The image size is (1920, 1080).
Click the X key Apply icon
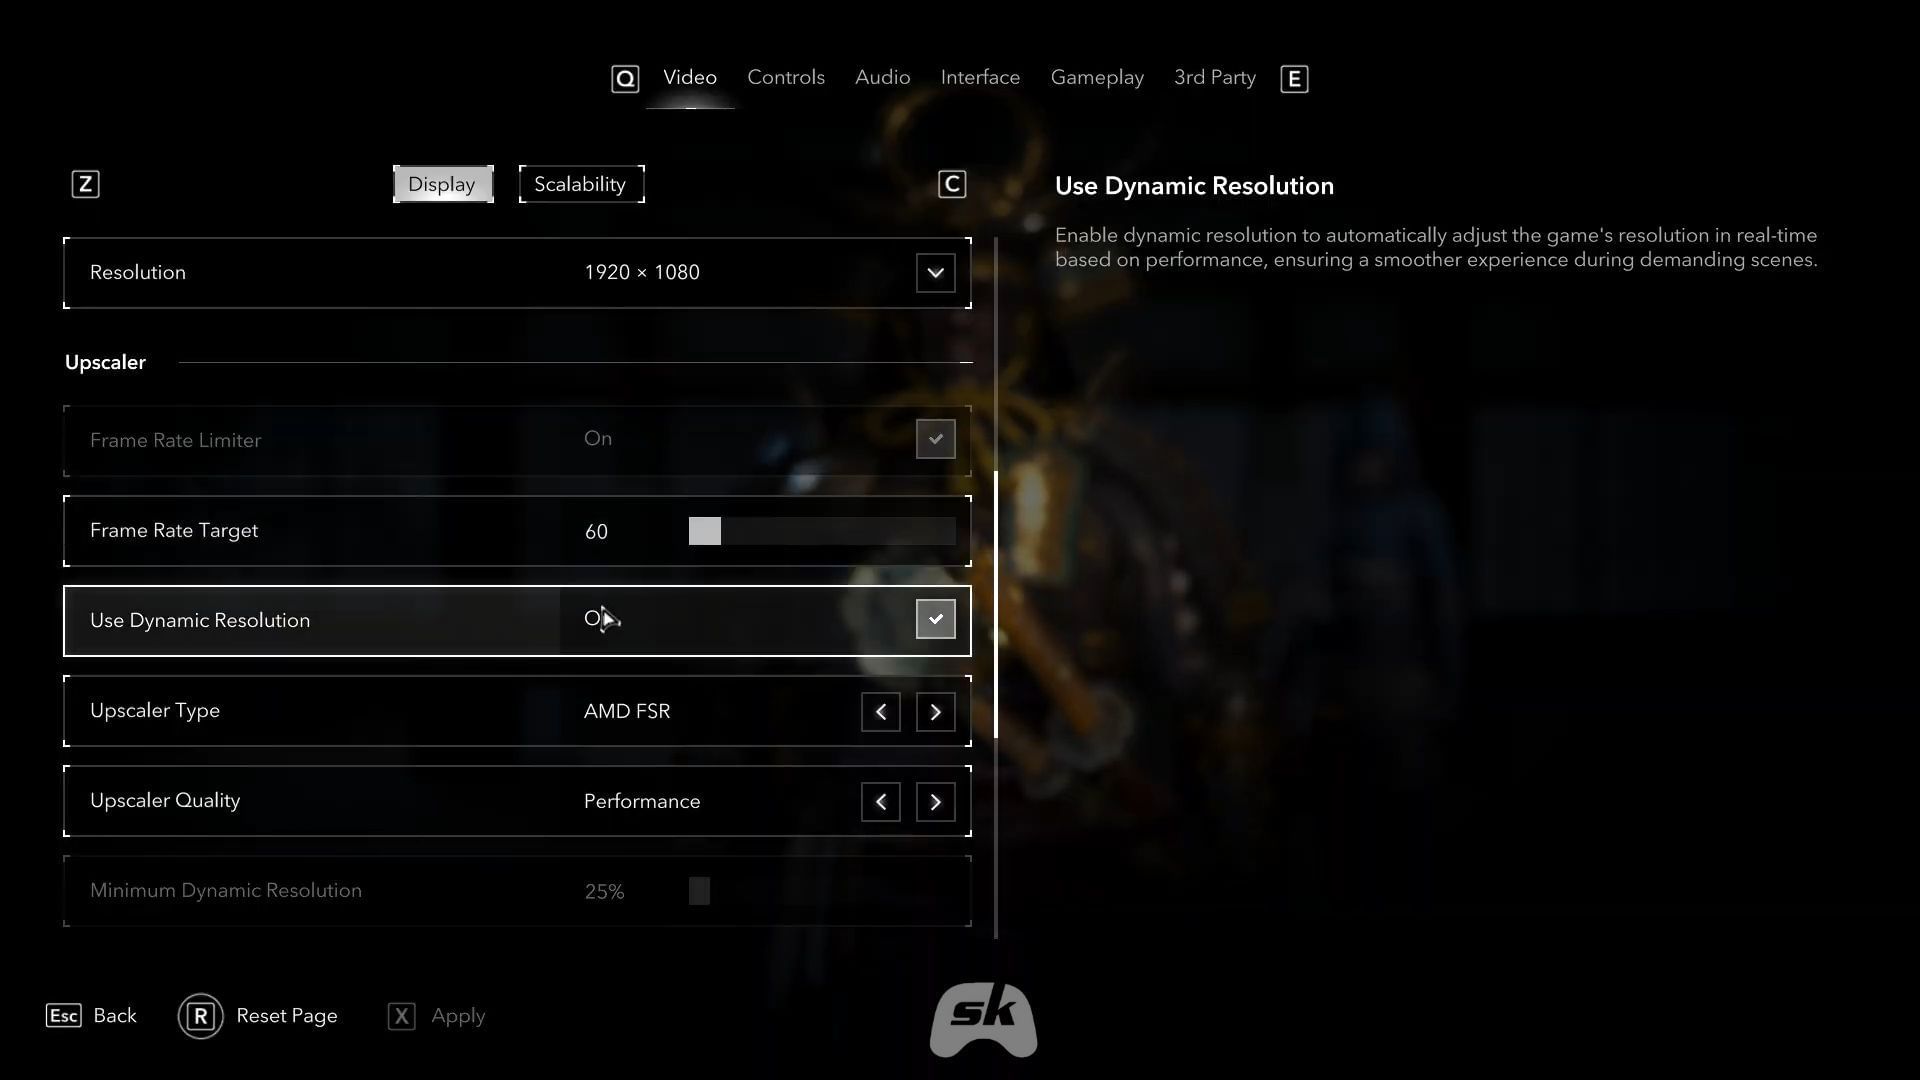[401, 1016]
